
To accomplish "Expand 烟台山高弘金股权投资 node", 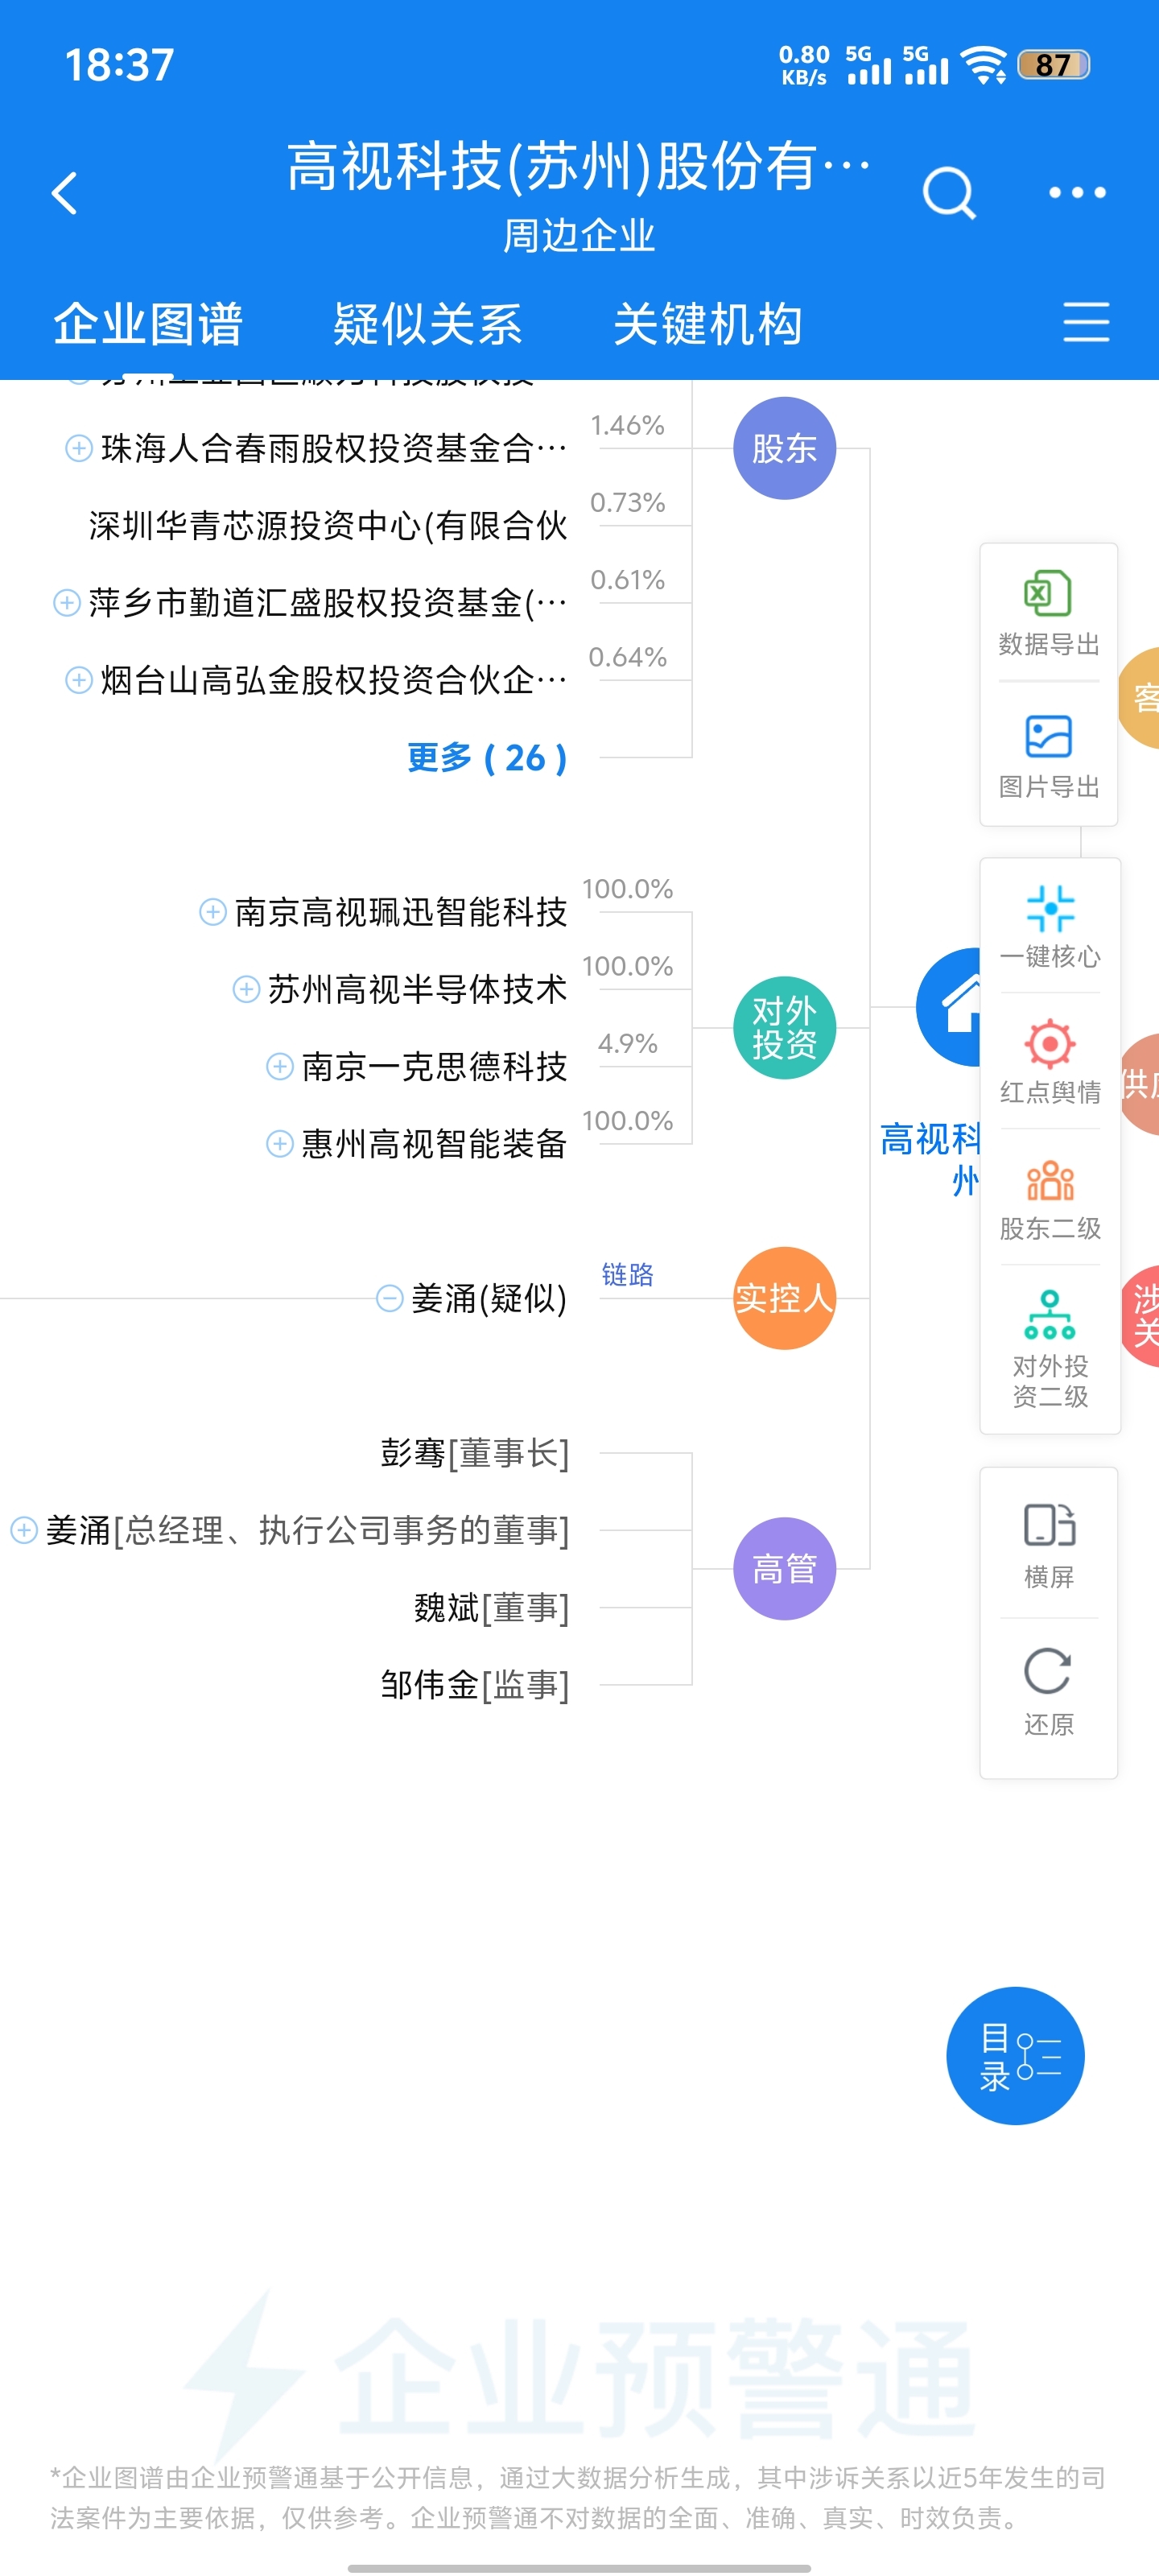I will pos(79,680).
